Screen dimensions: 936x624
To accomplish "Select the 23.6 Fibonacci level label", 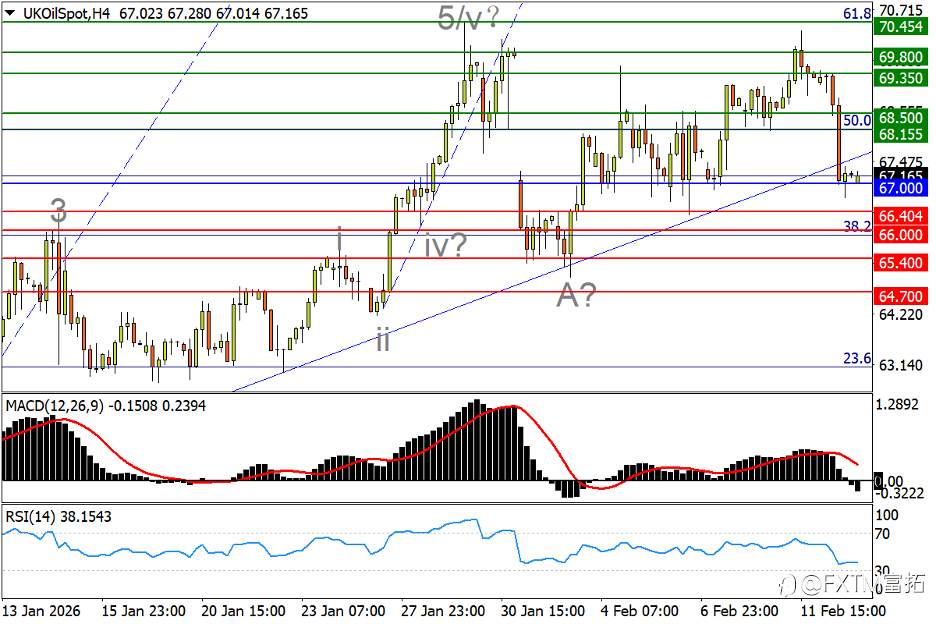I will [x=857, y=358].
